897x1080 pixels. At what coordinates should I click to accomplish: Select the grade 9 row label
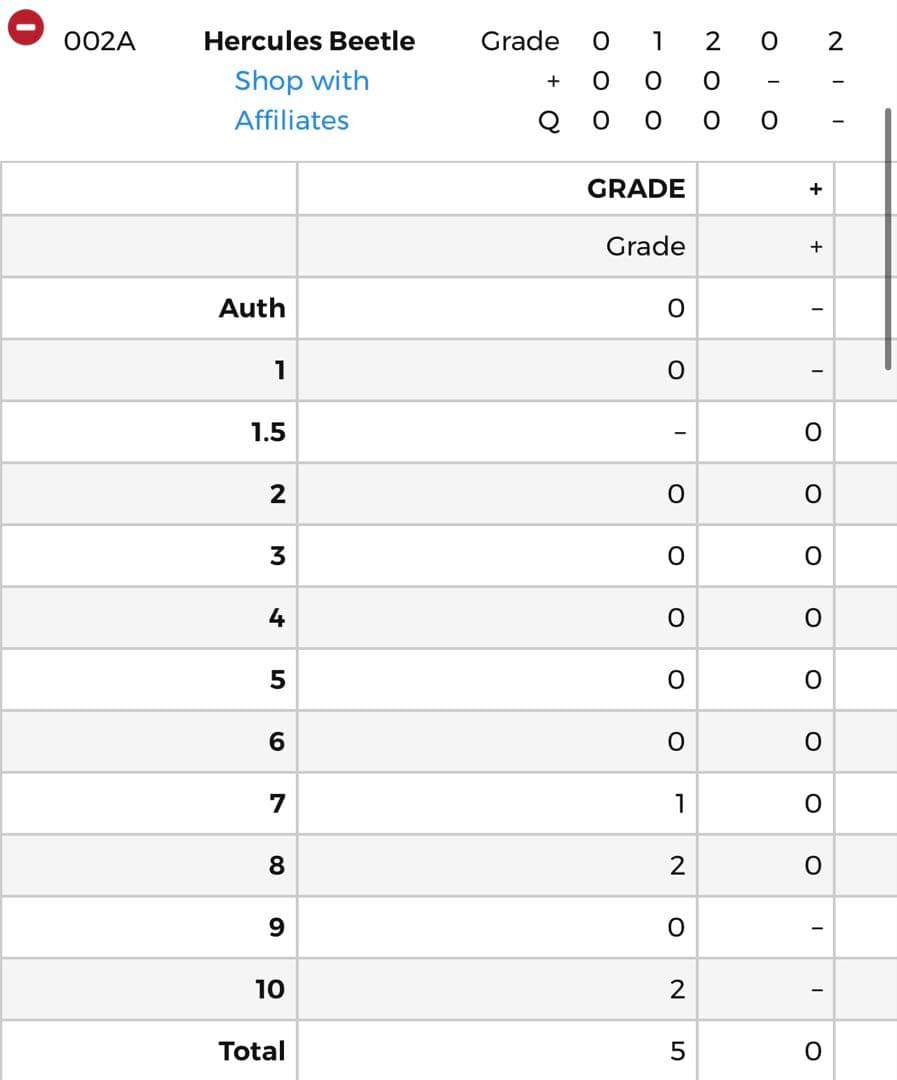click(x=277, y=927)
